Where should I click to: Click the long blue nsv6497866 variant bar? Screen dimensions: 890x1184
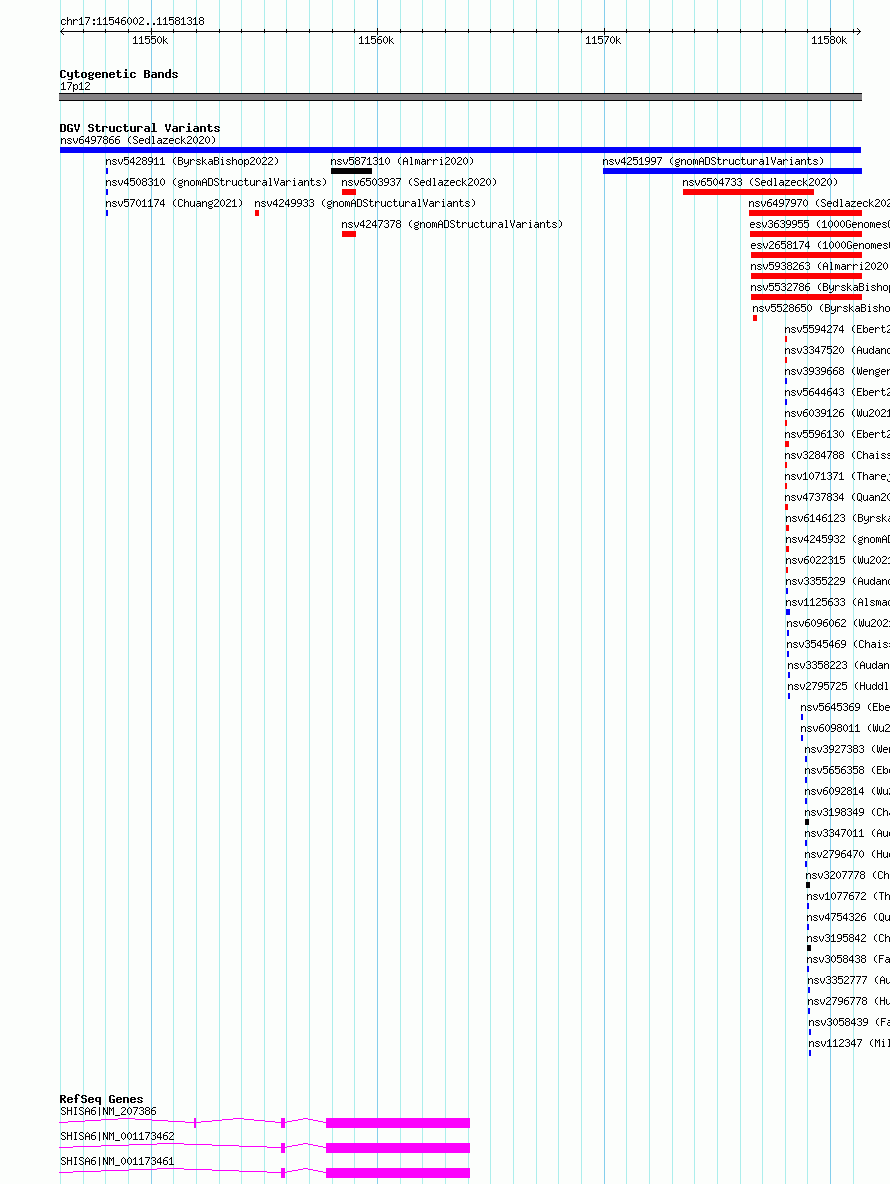pos(460,150)
